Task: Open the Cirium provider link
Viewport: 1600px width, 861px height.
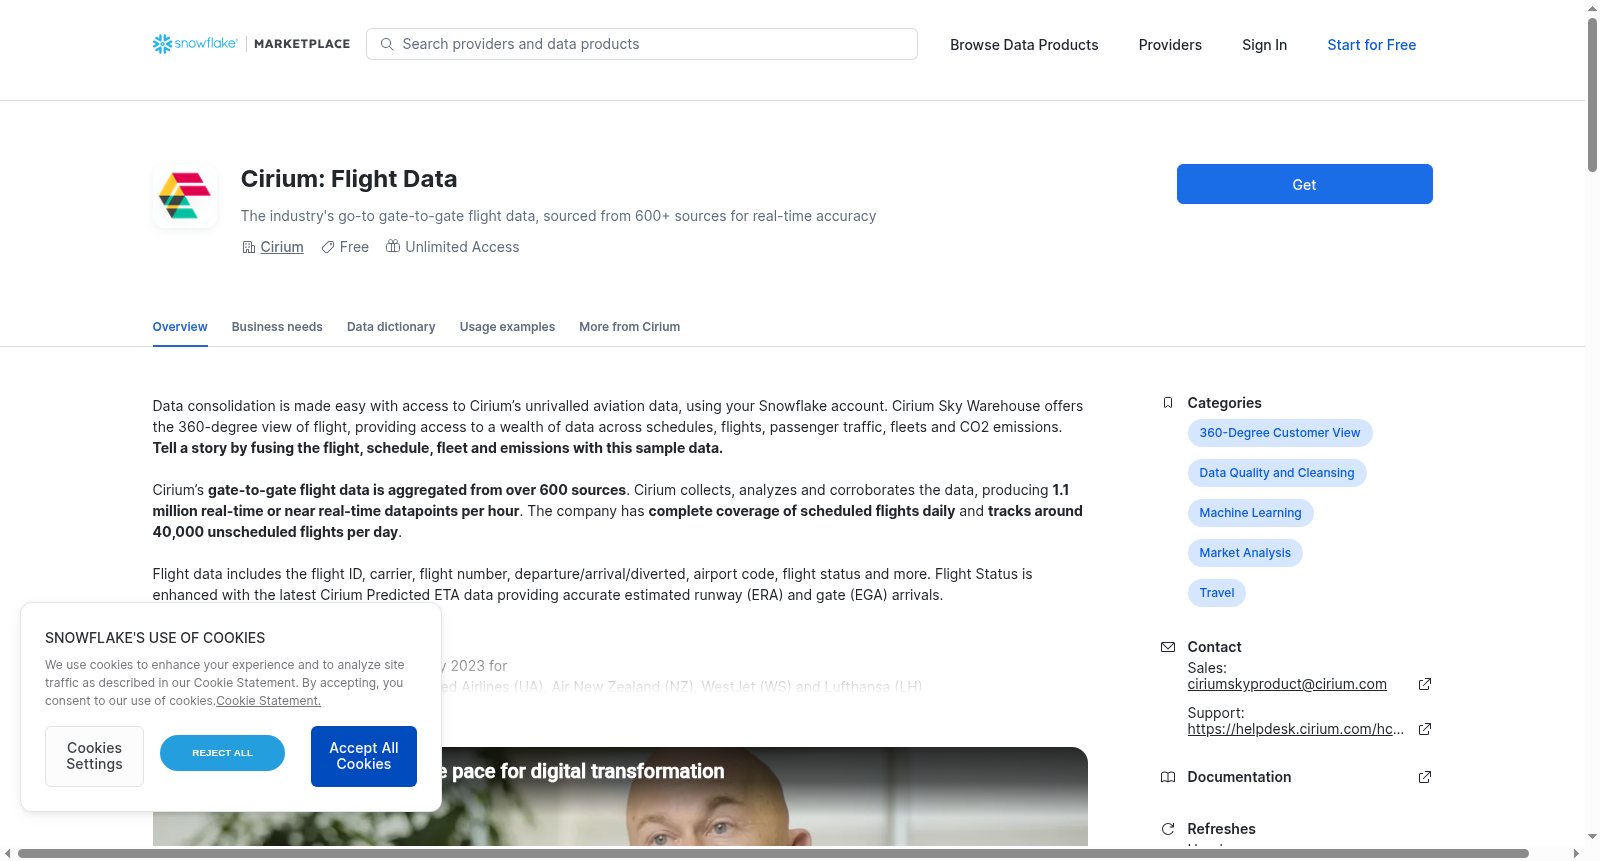Action: pos(282,247)
